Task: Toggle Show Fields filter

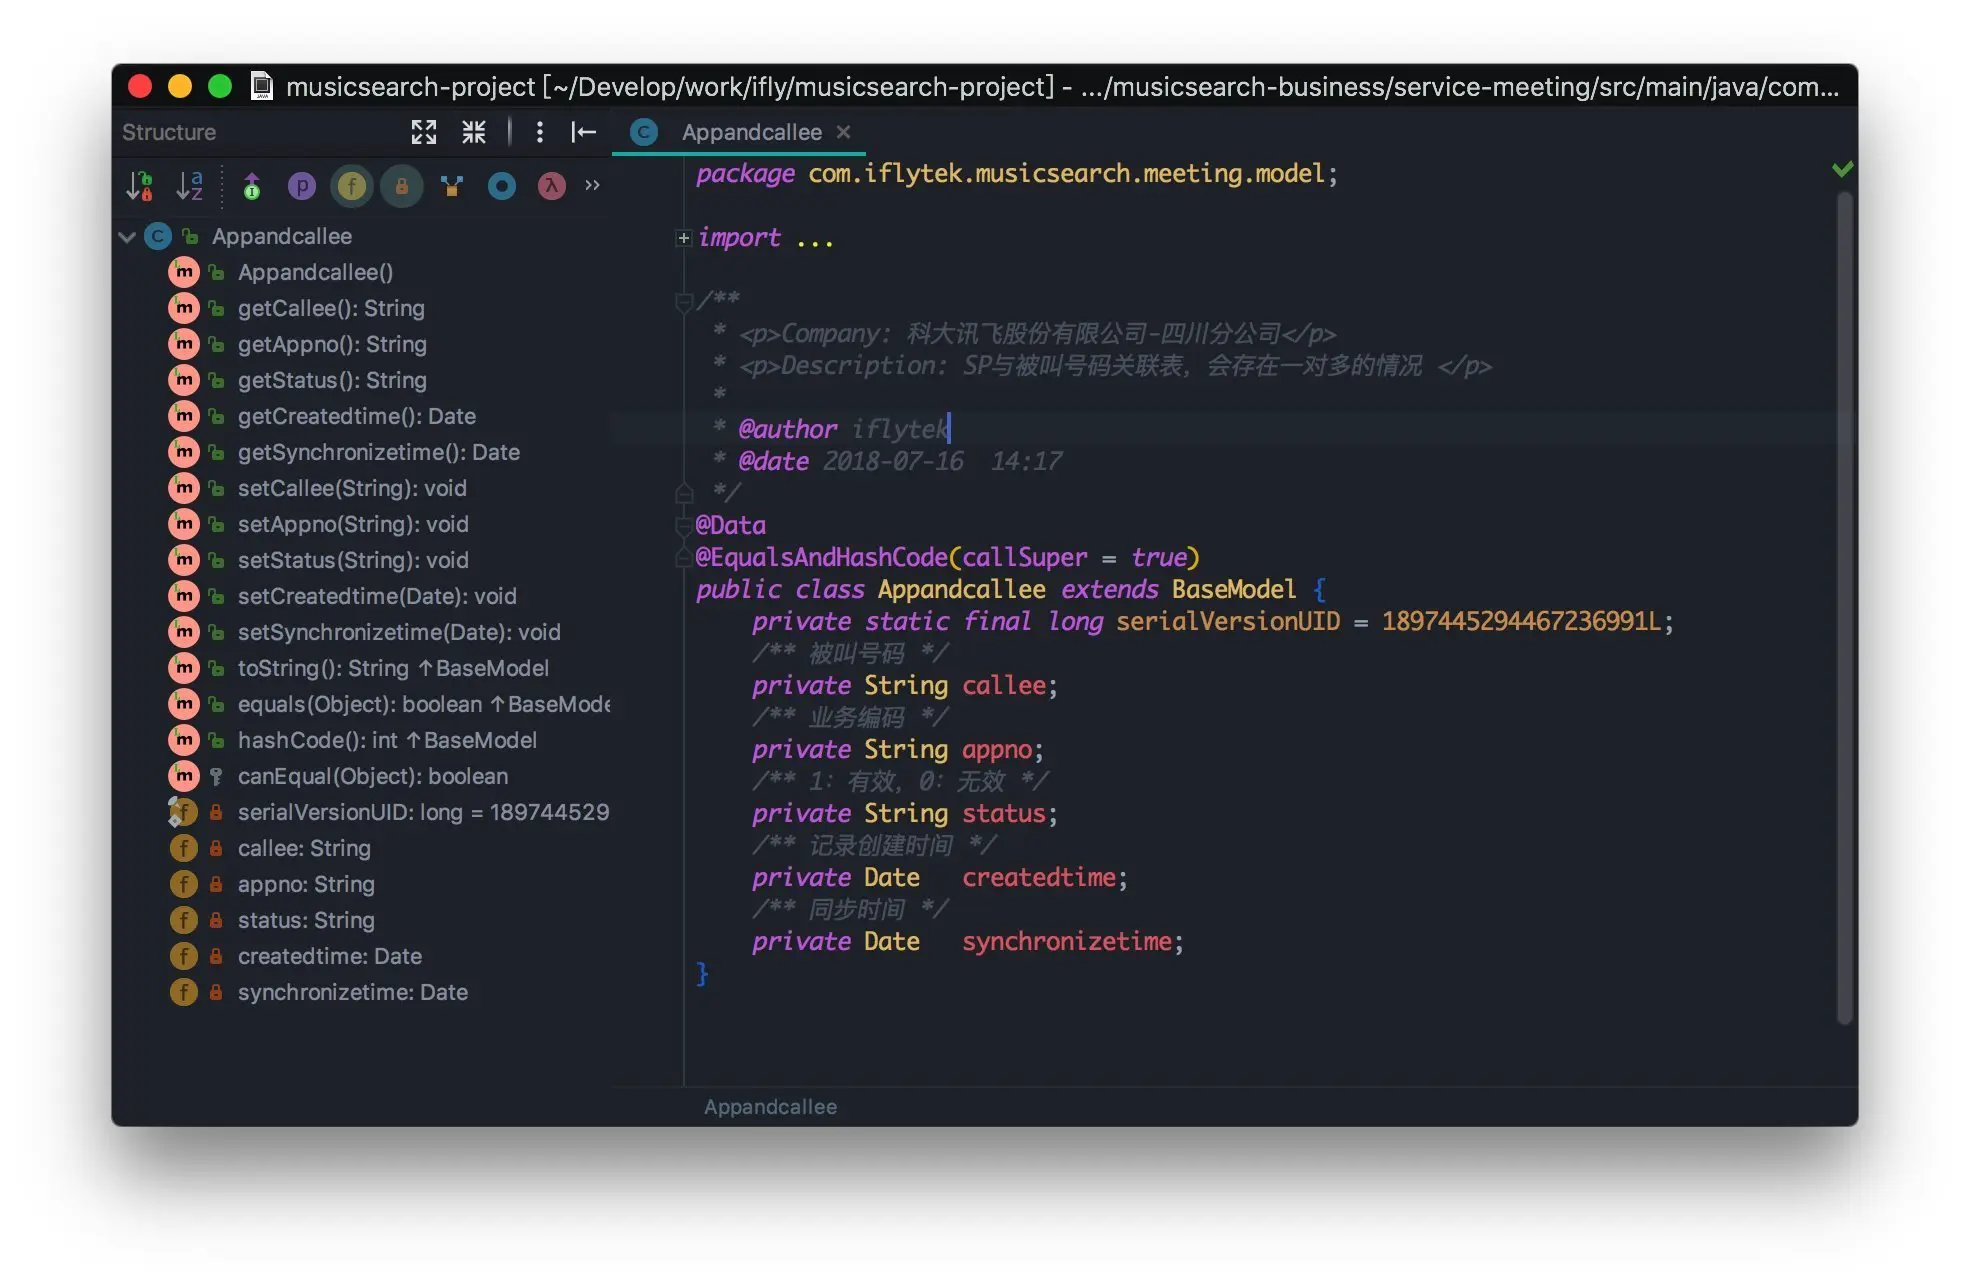Action: (x=351, y=186)
